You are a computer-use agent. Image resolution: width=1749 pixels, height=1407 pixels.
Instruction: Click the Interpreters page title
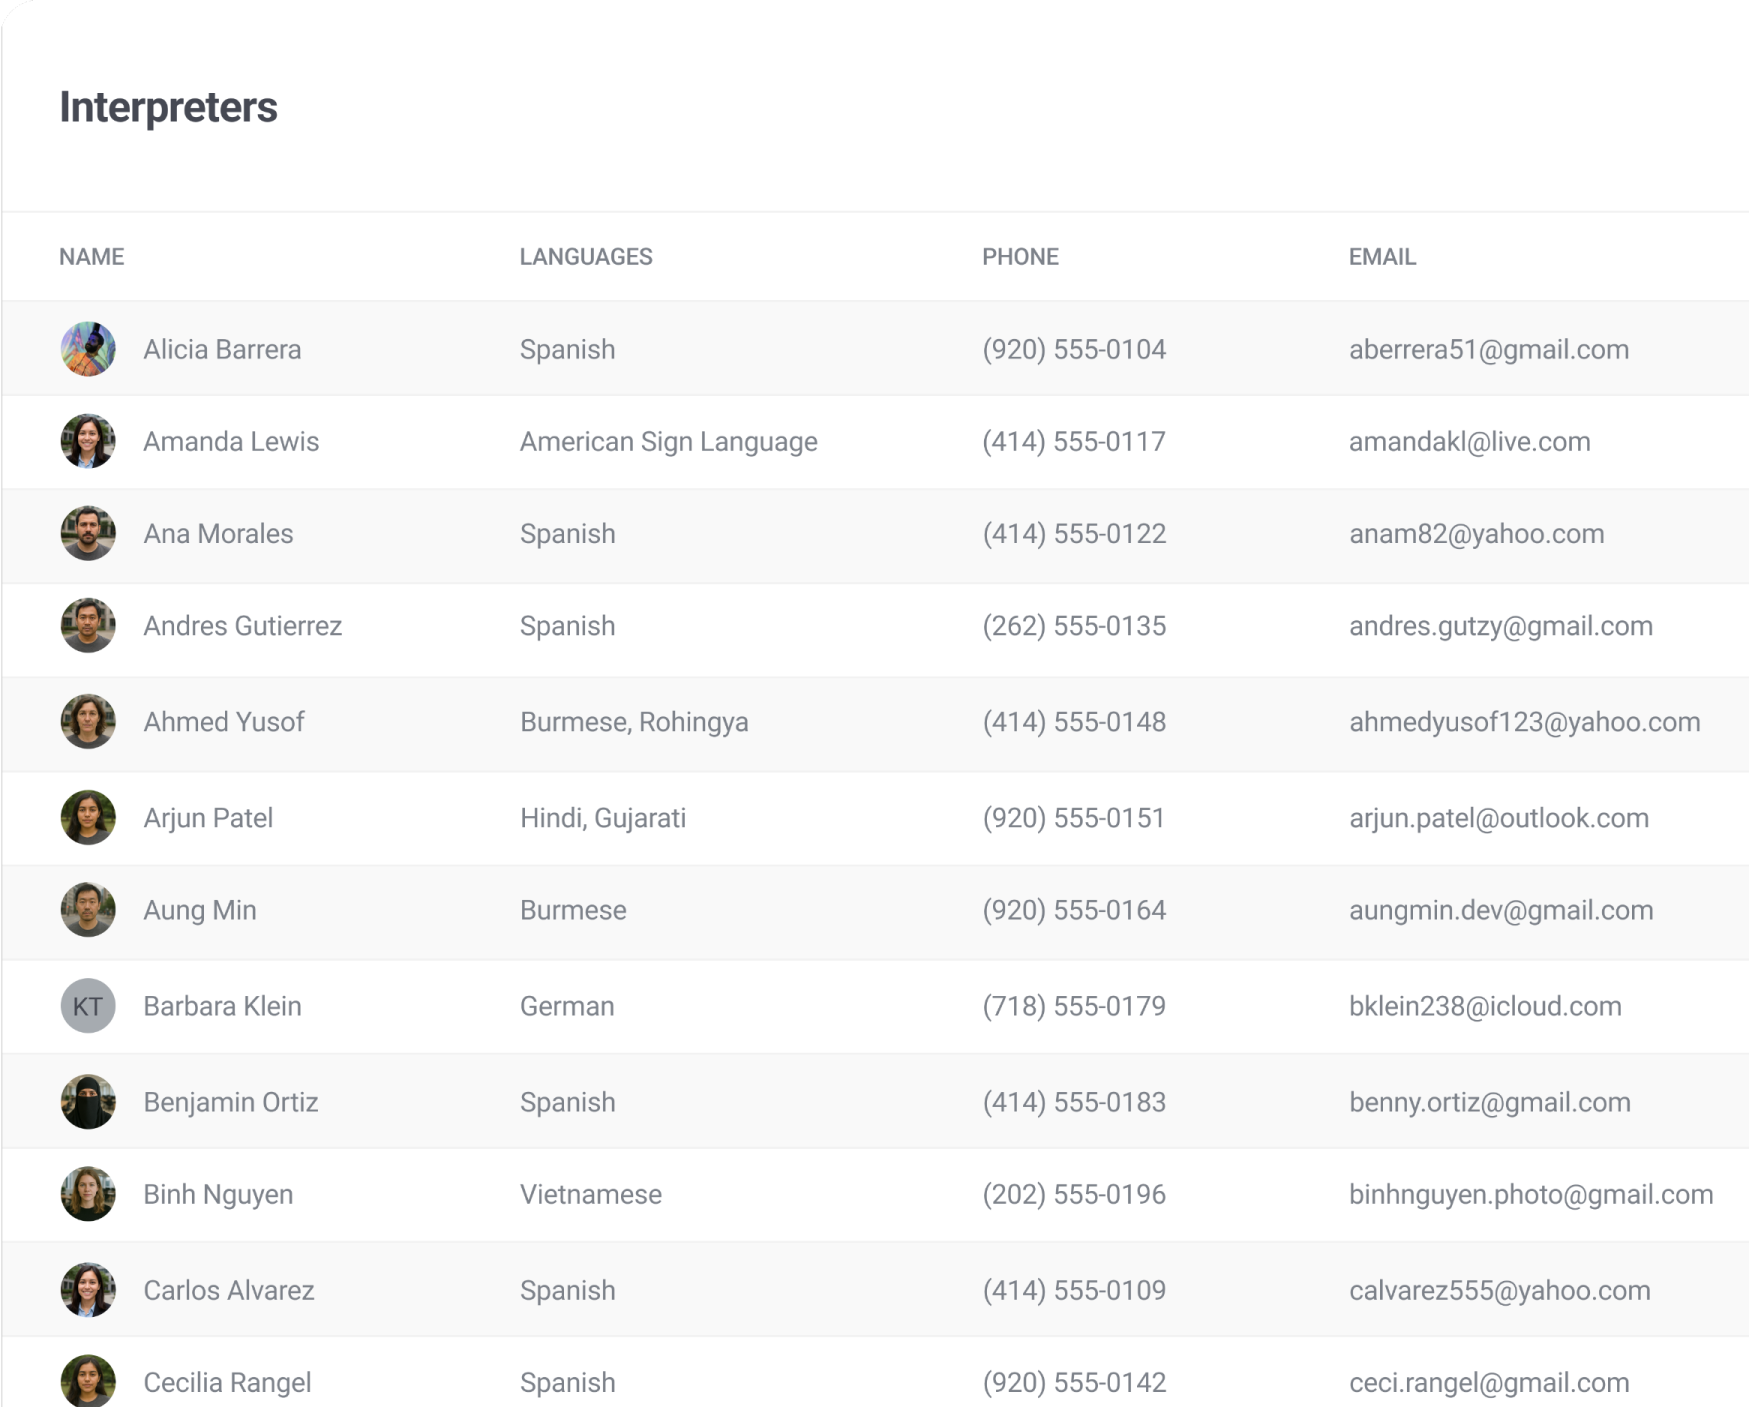click(168, 107)
